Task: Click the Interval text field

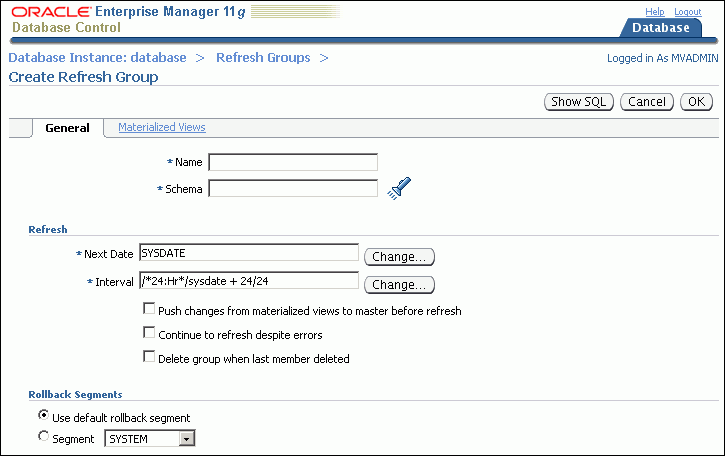Action: 249,281
